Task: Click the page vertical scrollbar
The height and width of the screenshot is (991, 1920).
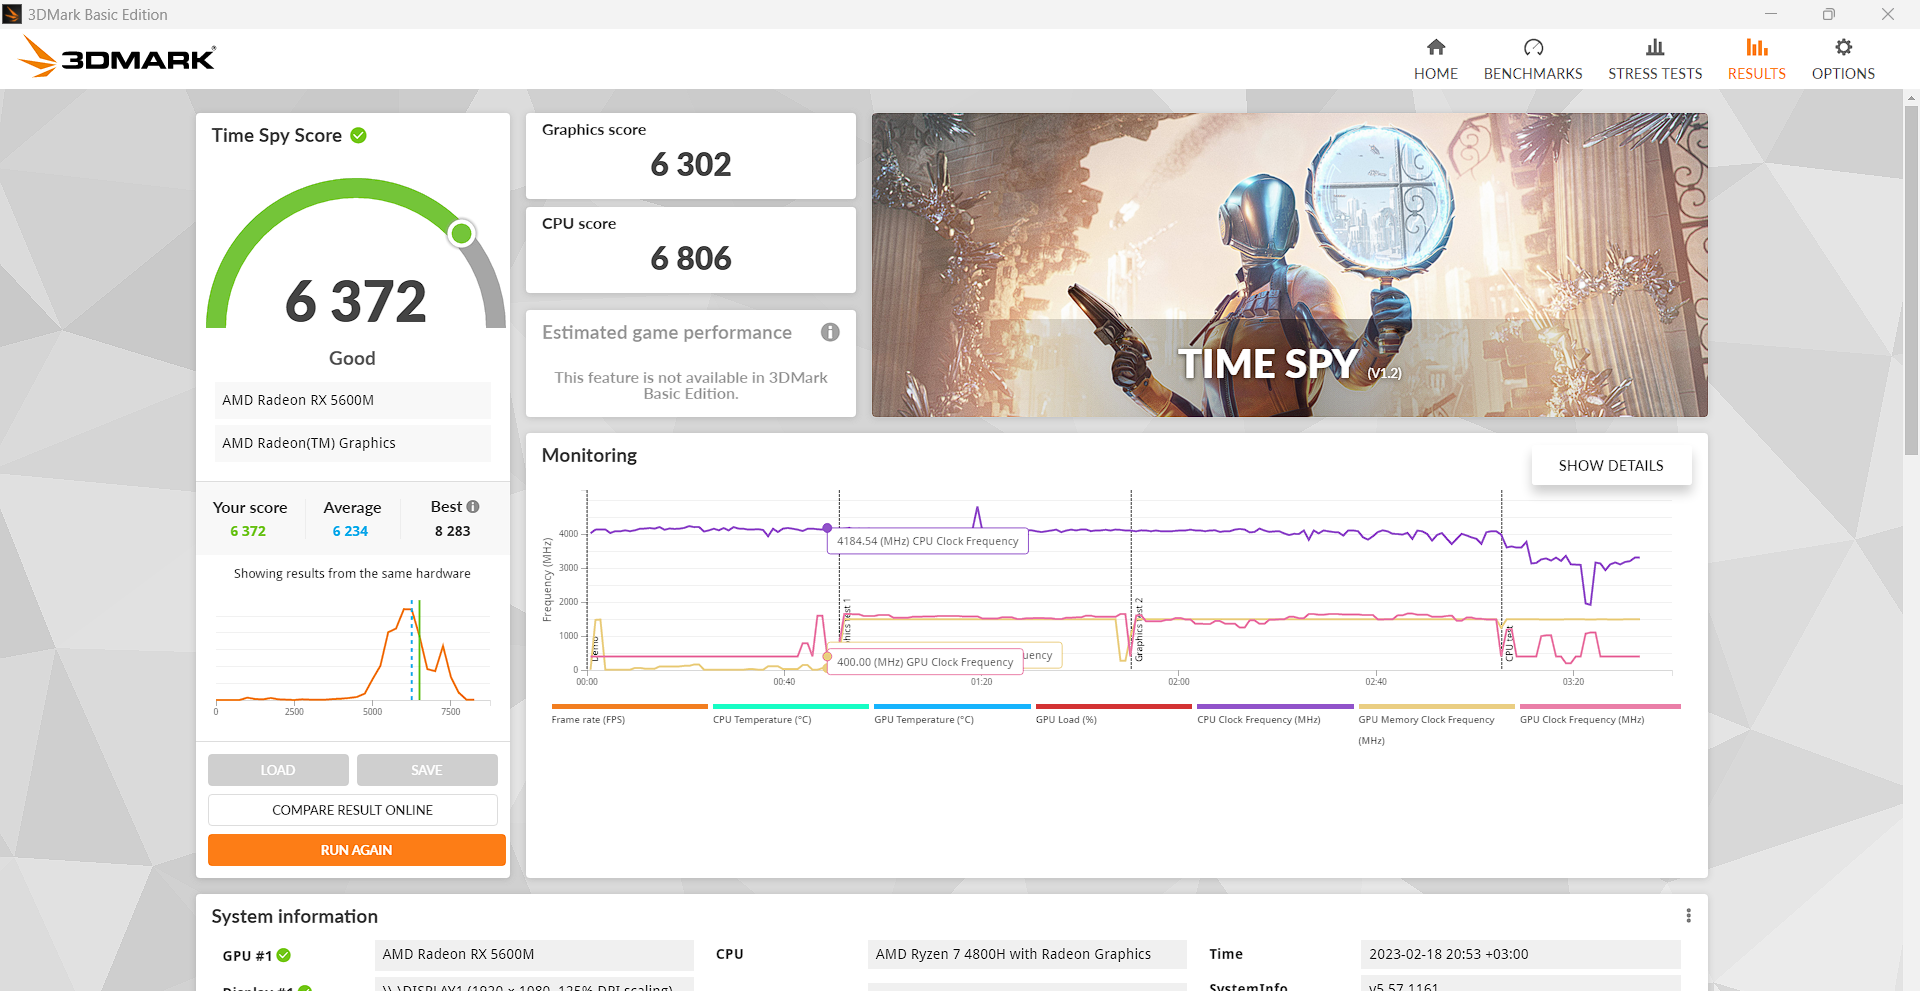Action: tap(1911, 280)
